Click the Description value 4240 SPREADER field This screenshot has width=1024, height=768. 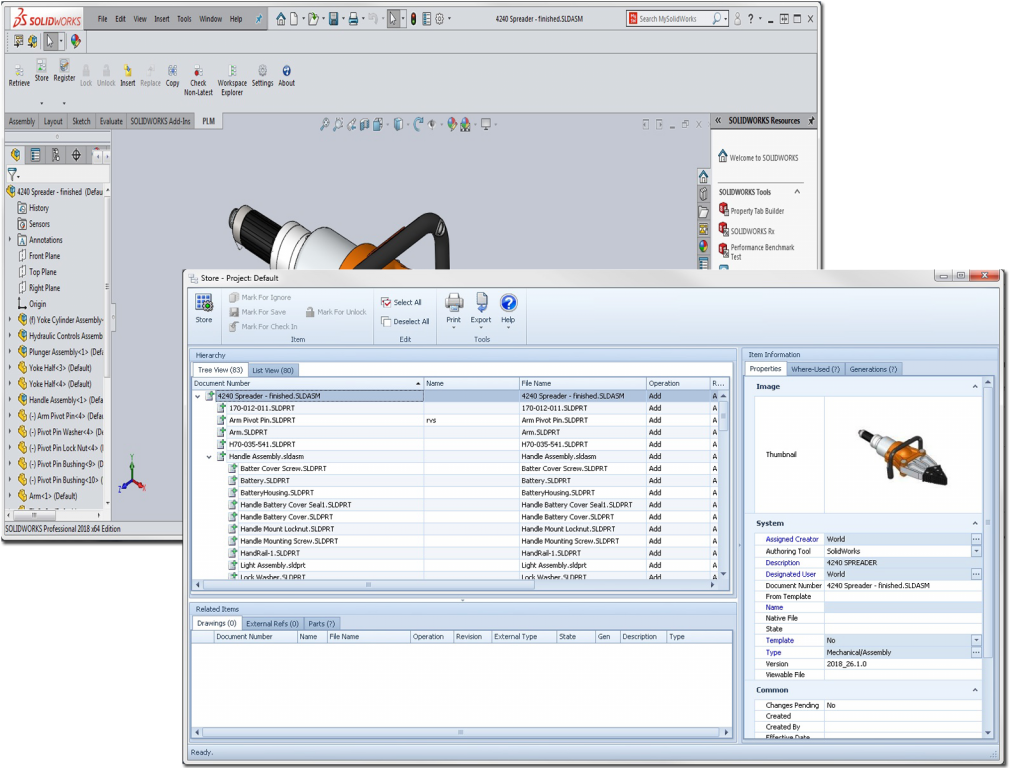[x=903, y=563]
